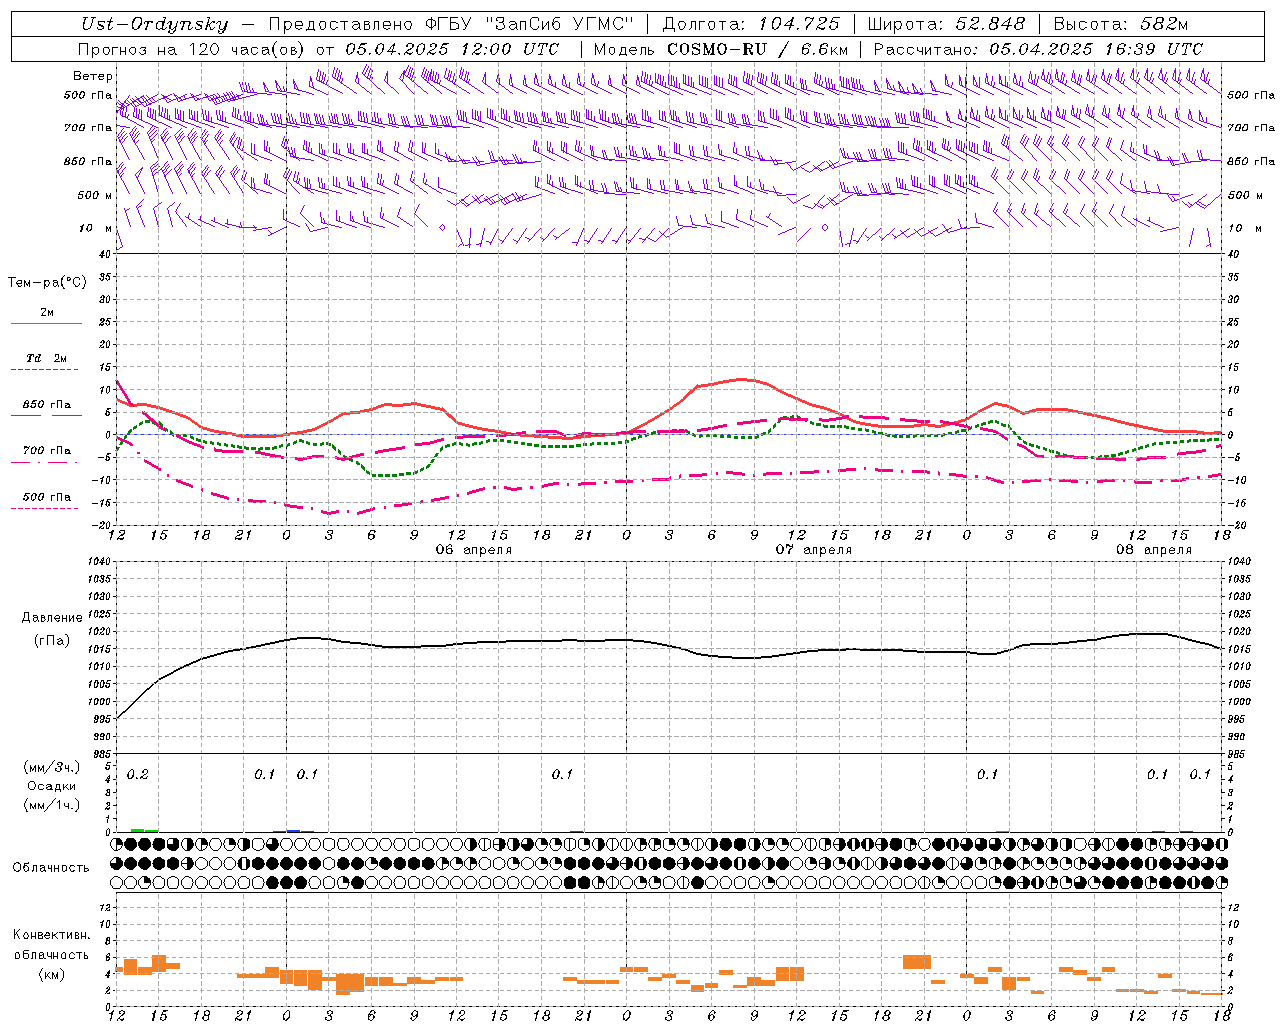The width and height of the screenshot is (1280, 1024).
Task: Click the "Тем-ра(°C)" temperature panel label
Action: click(47, 283)
